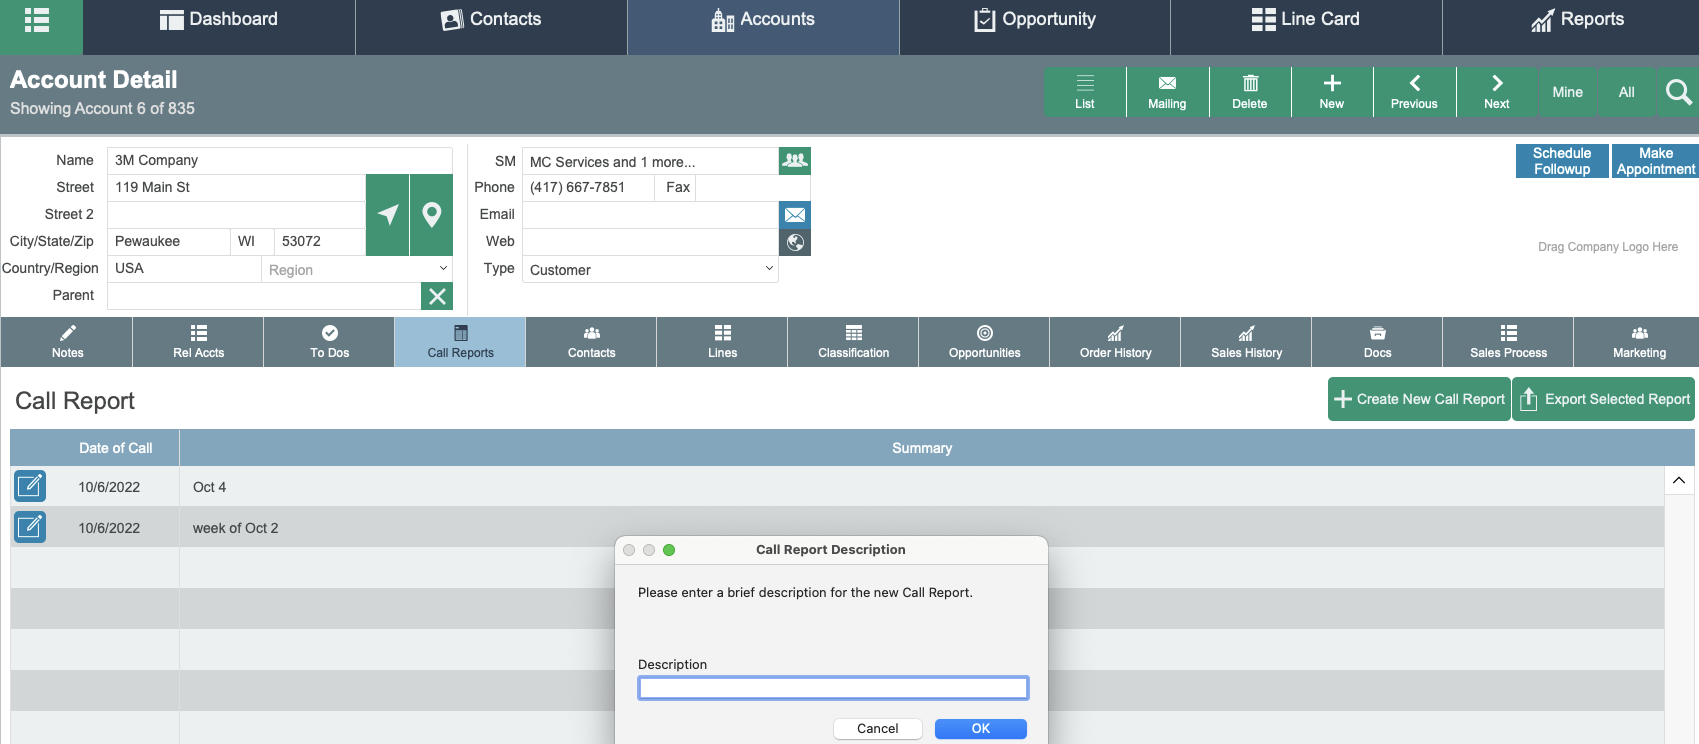The height and width of the screenshot is (744, 1699).
Task: Open the Contacts top tab
Action: [491, 20]
